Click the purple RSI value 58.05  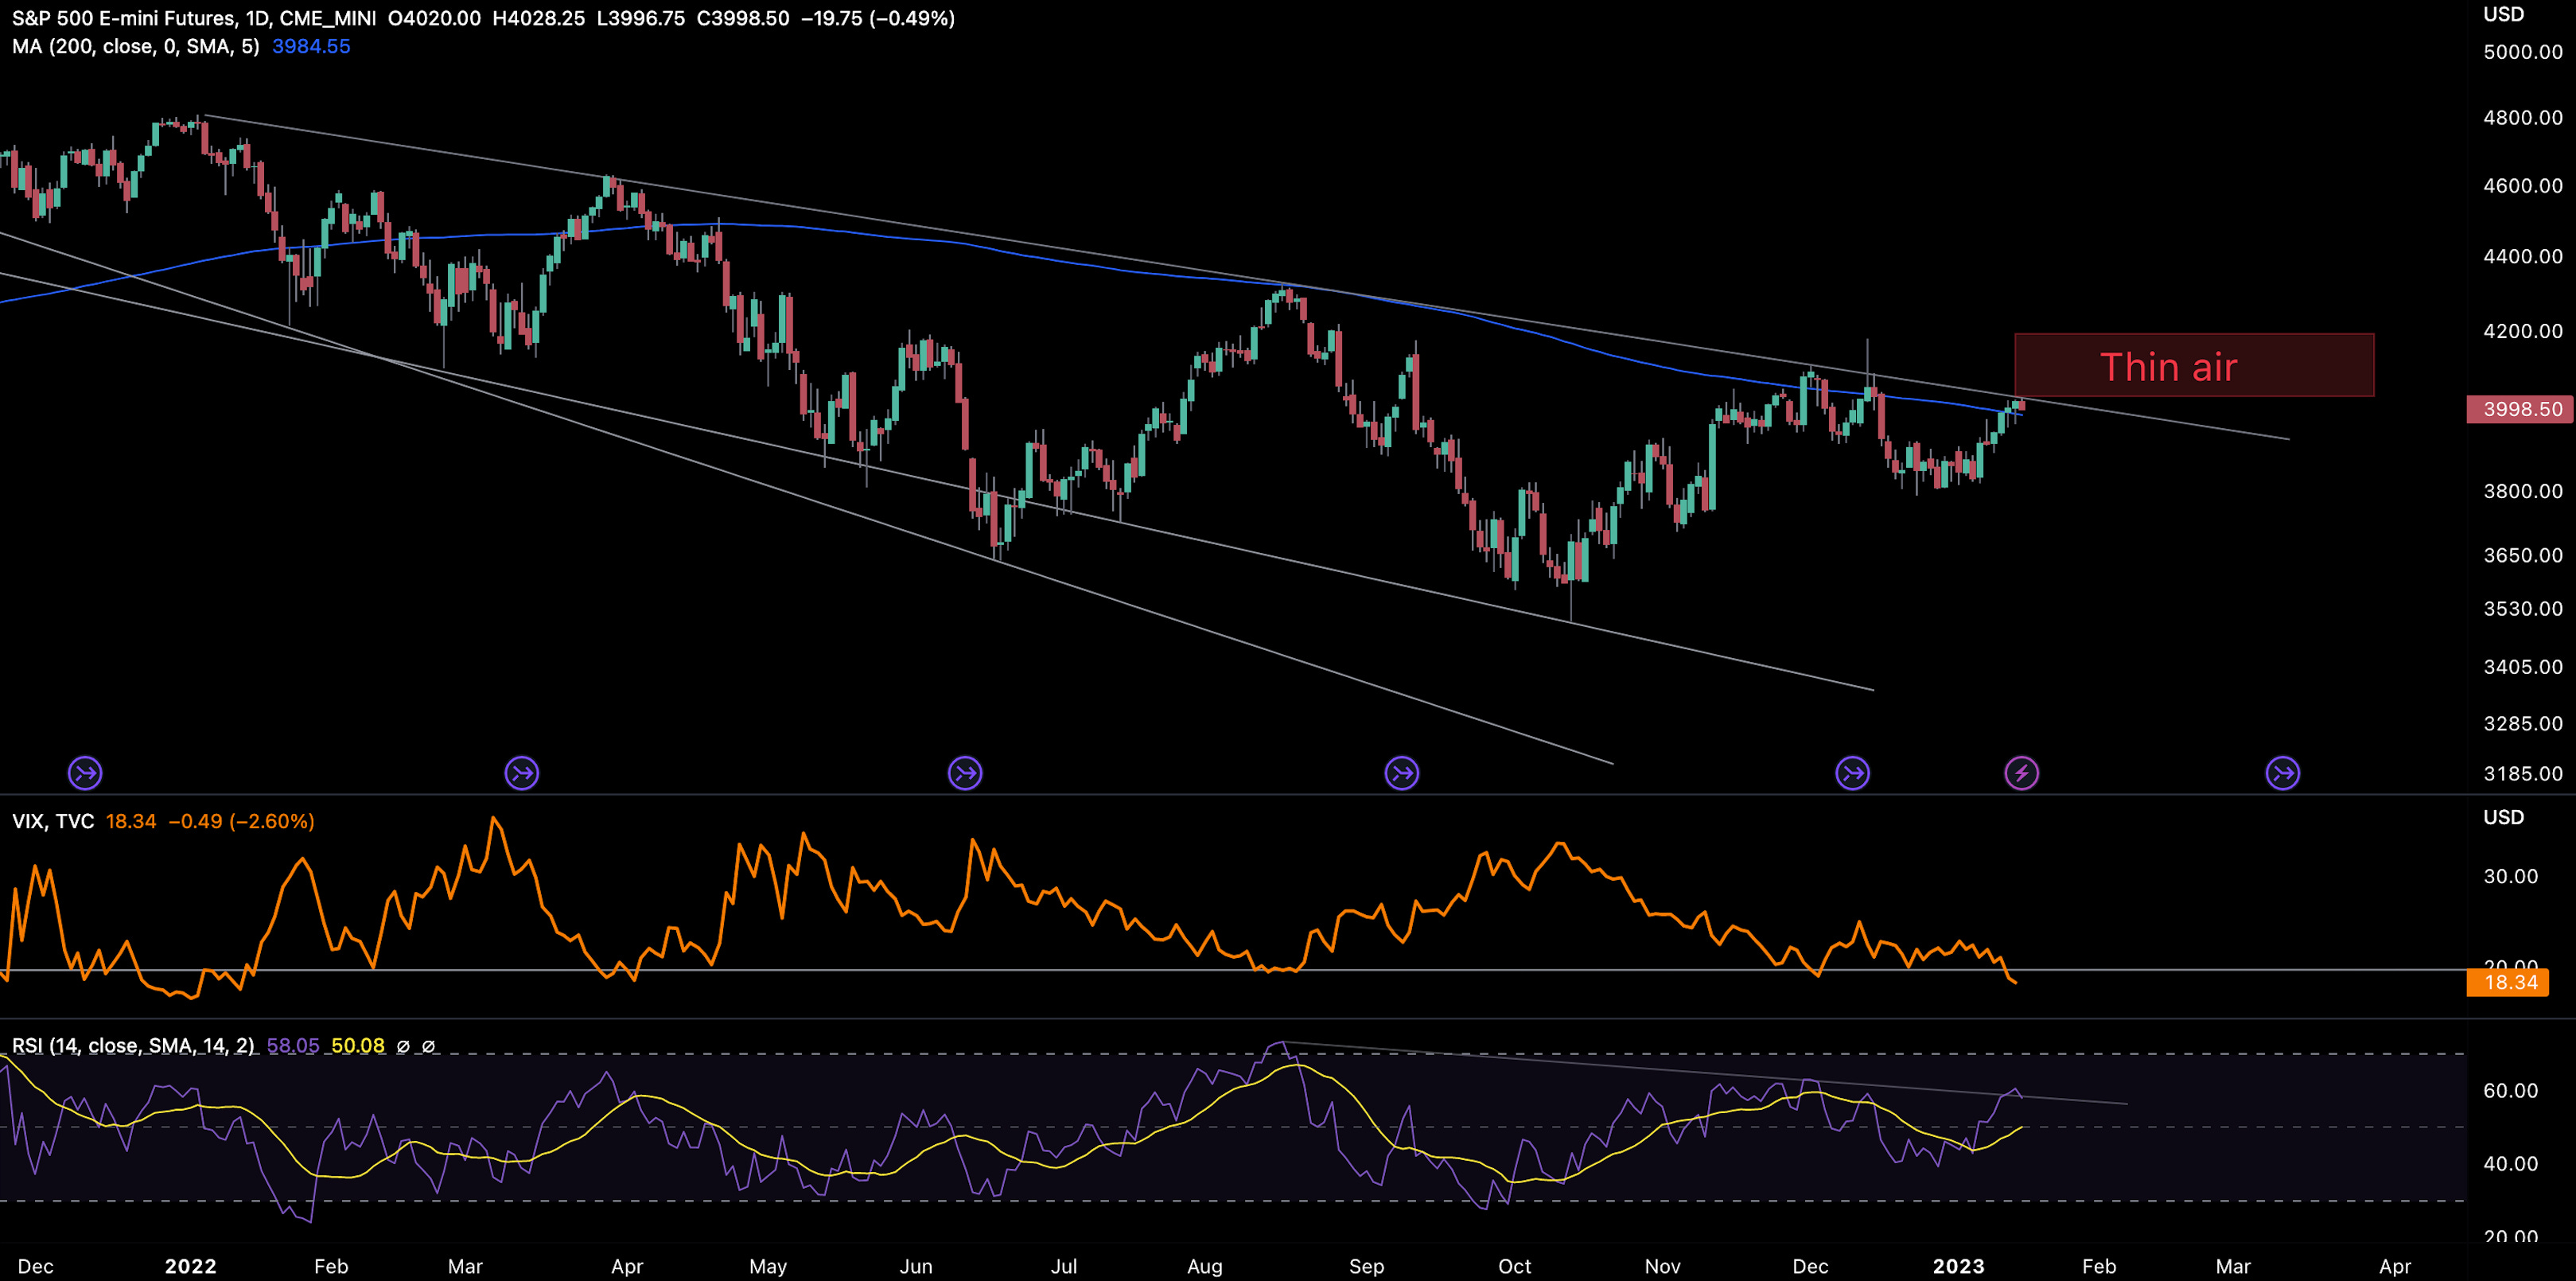[293, 1046]
